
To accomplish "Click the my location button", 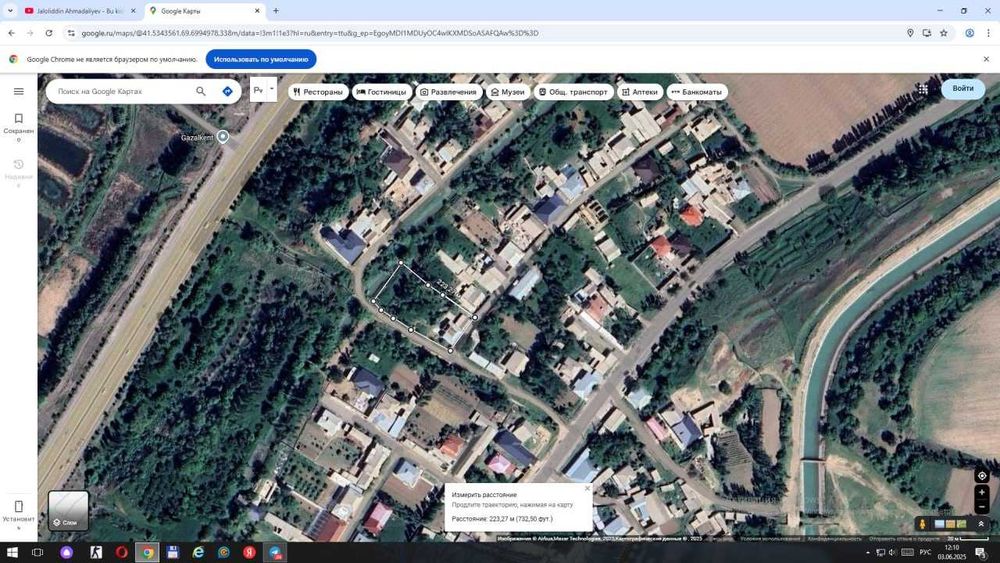I will click(982, 476).
